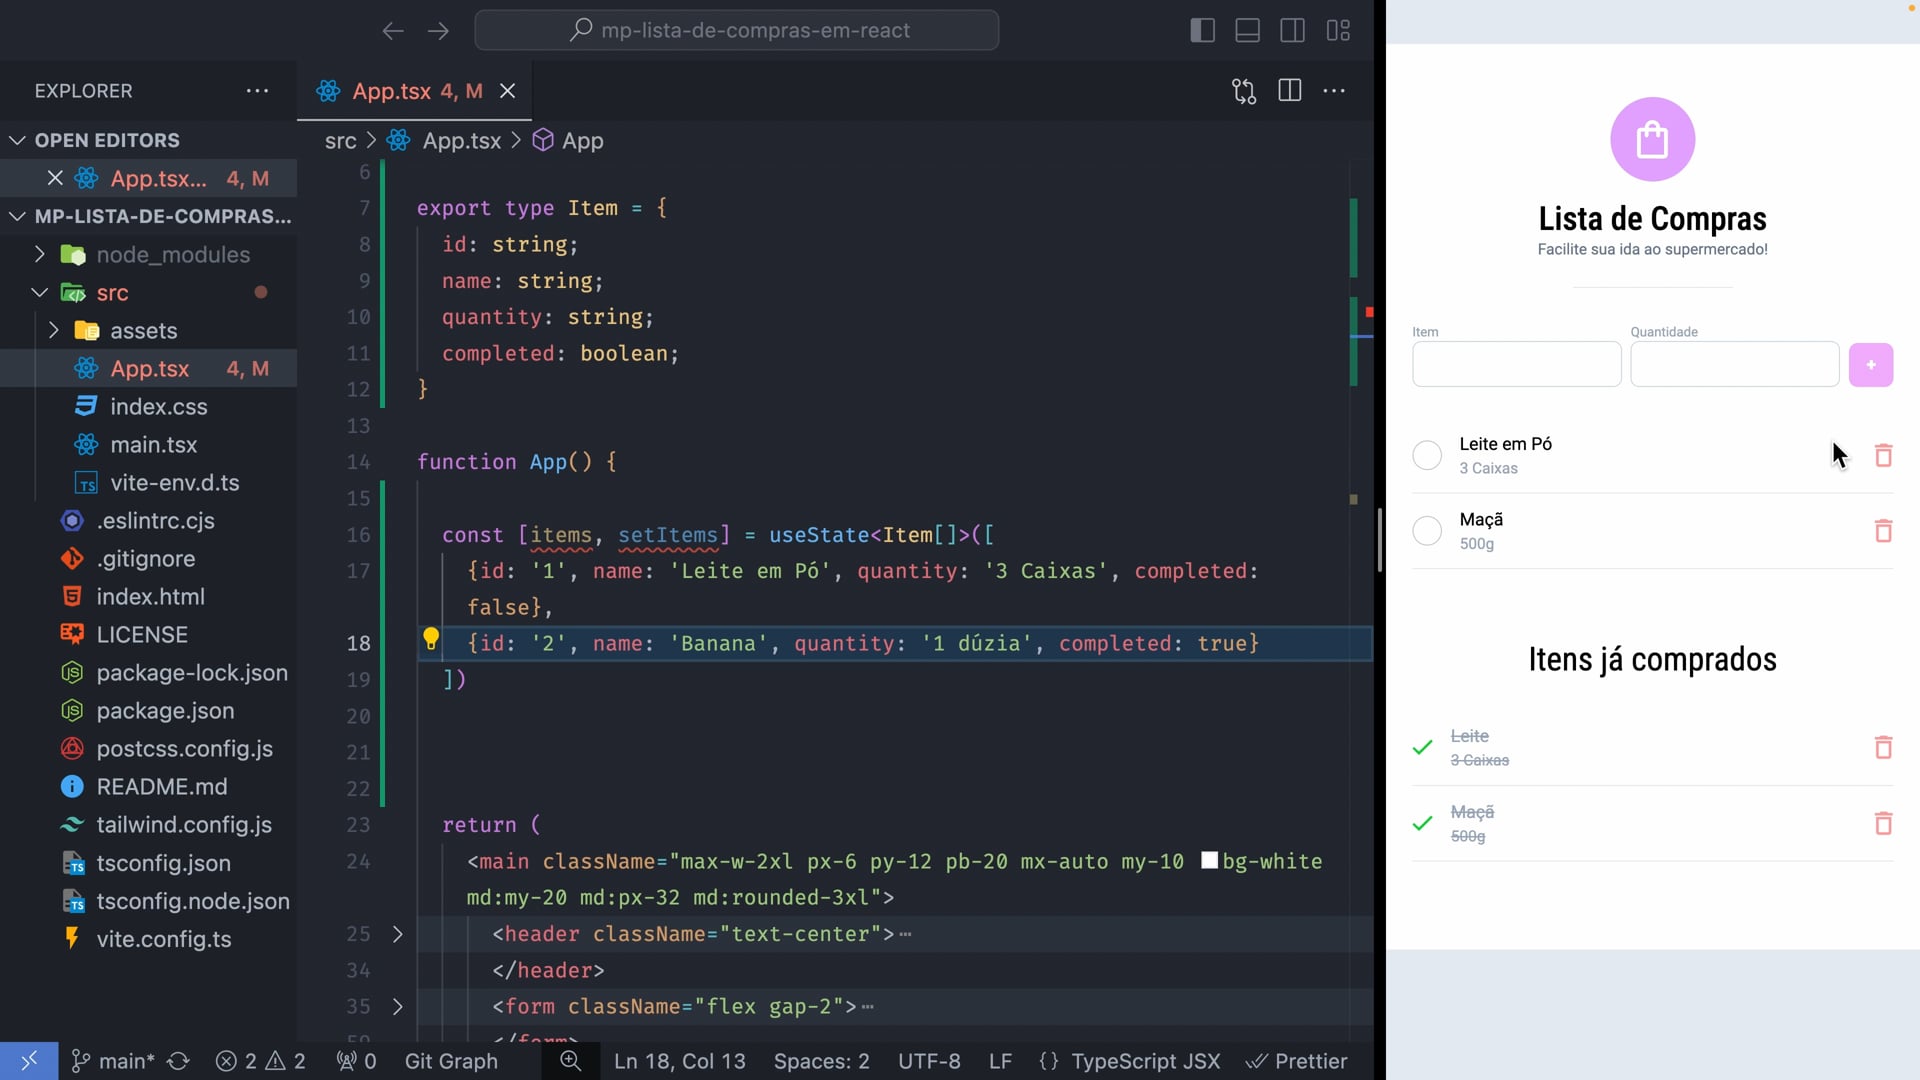Viewport: 1920px width, 1080px height.
Task: Open customize layout icon
Action: pyautogui.click(x=1338, y=31)
